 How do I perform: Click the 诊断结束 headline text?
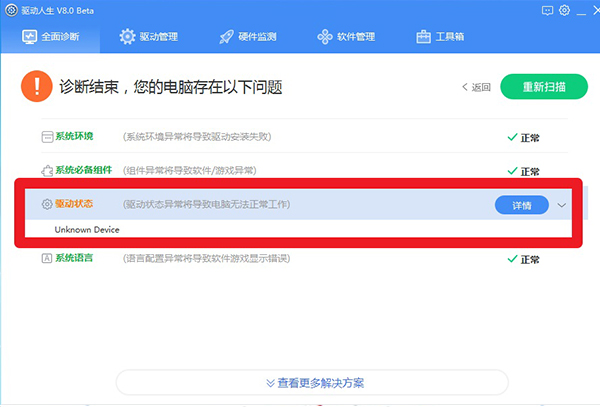tap(171, 87)
